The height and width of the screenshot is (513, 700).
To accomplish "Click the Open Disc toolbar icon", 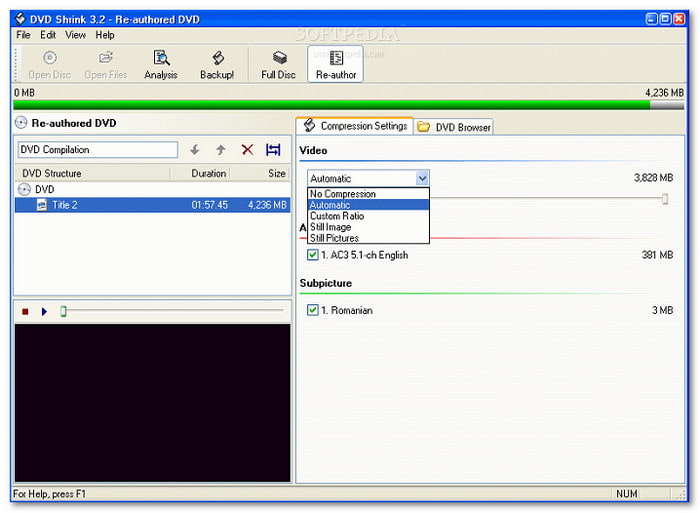I will 50,58.
